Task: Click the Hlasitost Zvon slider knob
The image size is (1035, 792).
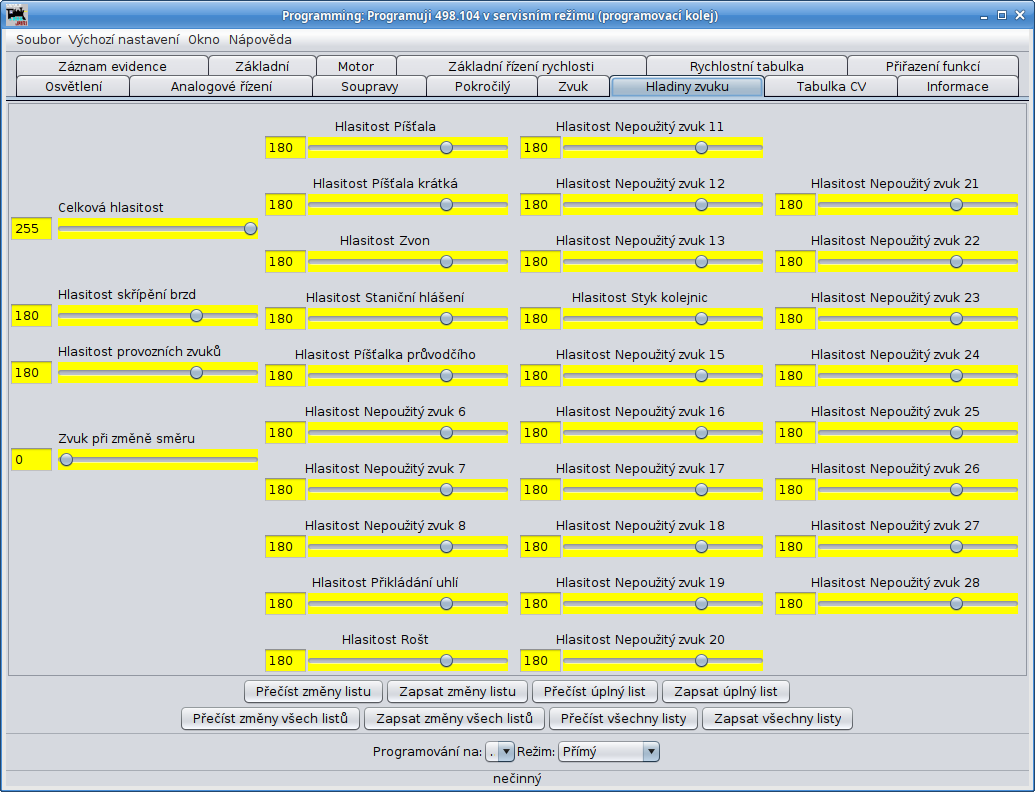Action: pyautogui.click(x=446, y=262)
